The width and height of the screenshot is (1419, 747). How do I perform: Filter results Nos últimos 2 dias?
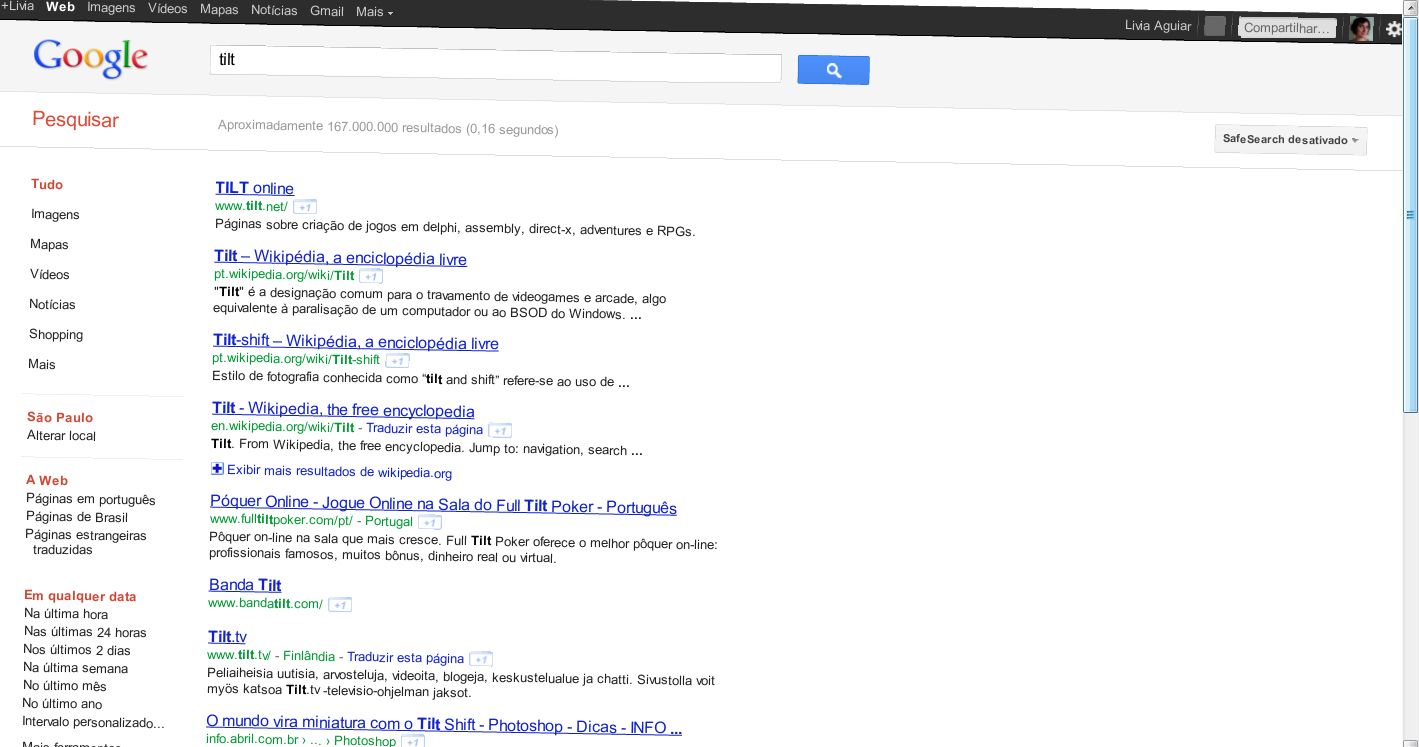77,650
